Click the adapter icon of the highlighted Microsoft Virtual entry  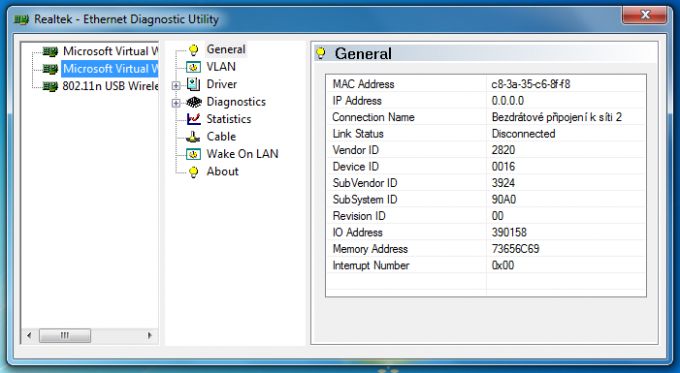50,69
